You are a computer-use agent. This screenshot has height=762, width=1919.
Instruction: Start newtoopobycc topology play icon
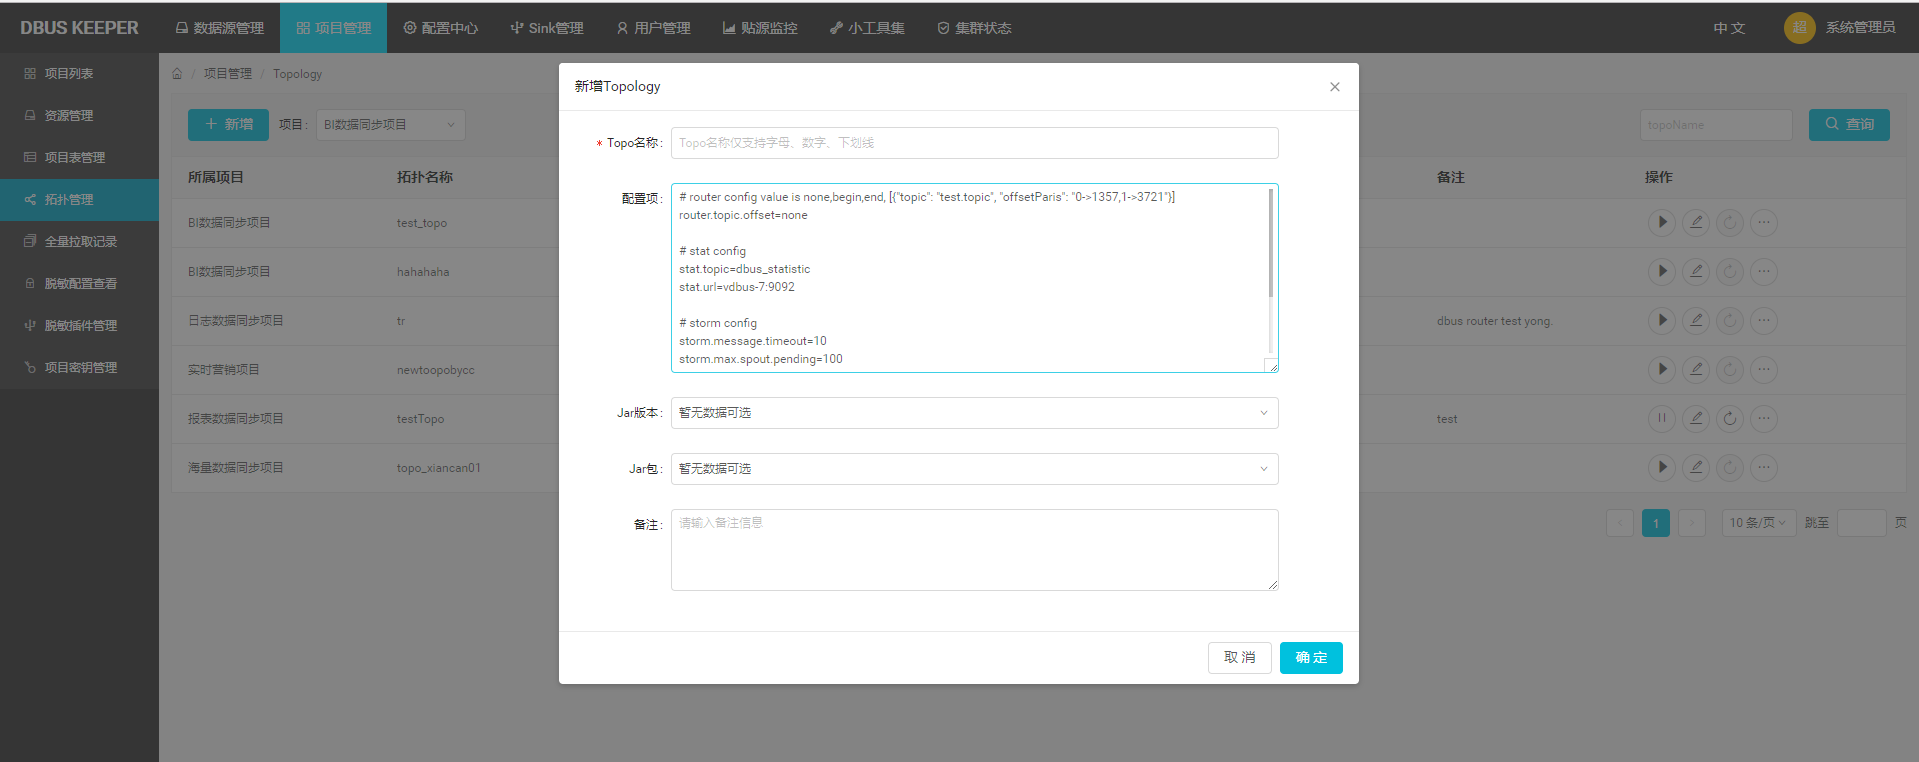pos(1662,369)
